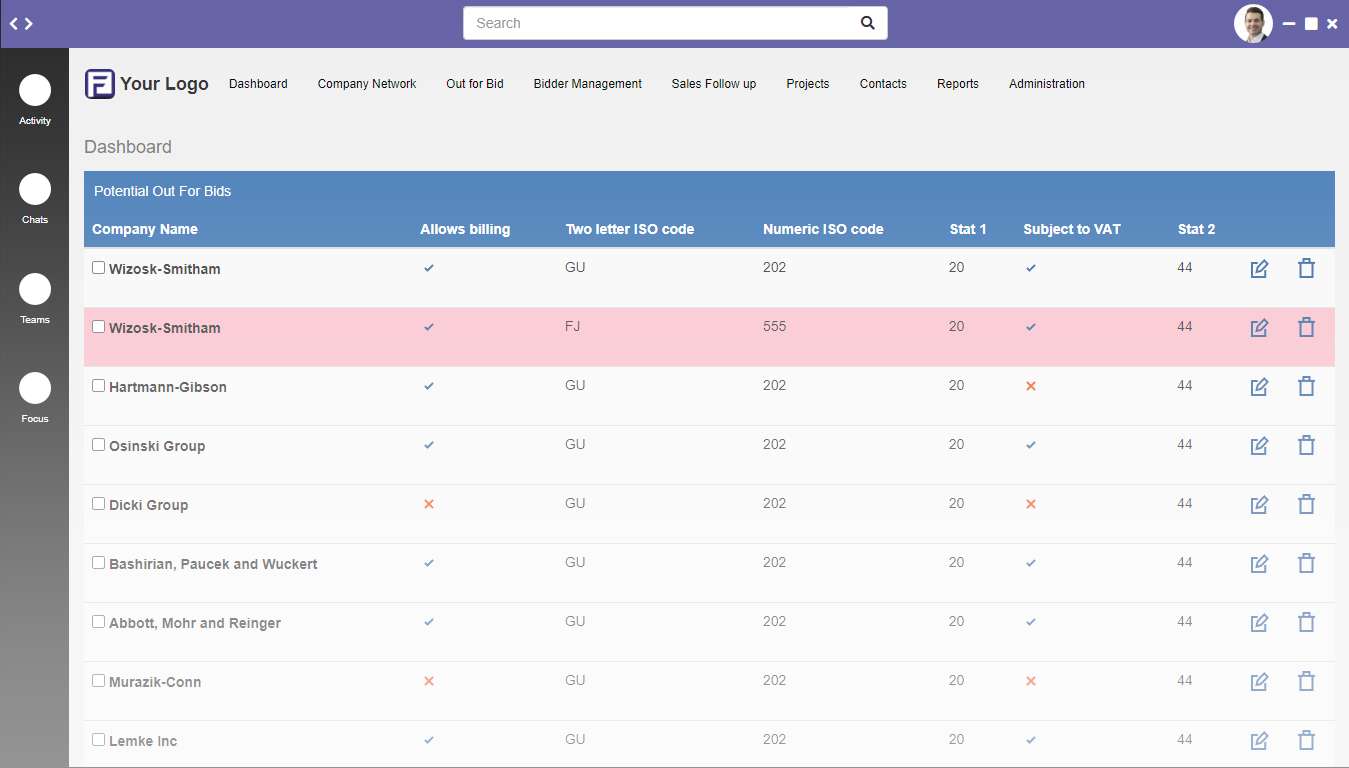
Task: Click the edit icon for Dicki Group
Action: pyautogui.click(x=1259, y=505)
